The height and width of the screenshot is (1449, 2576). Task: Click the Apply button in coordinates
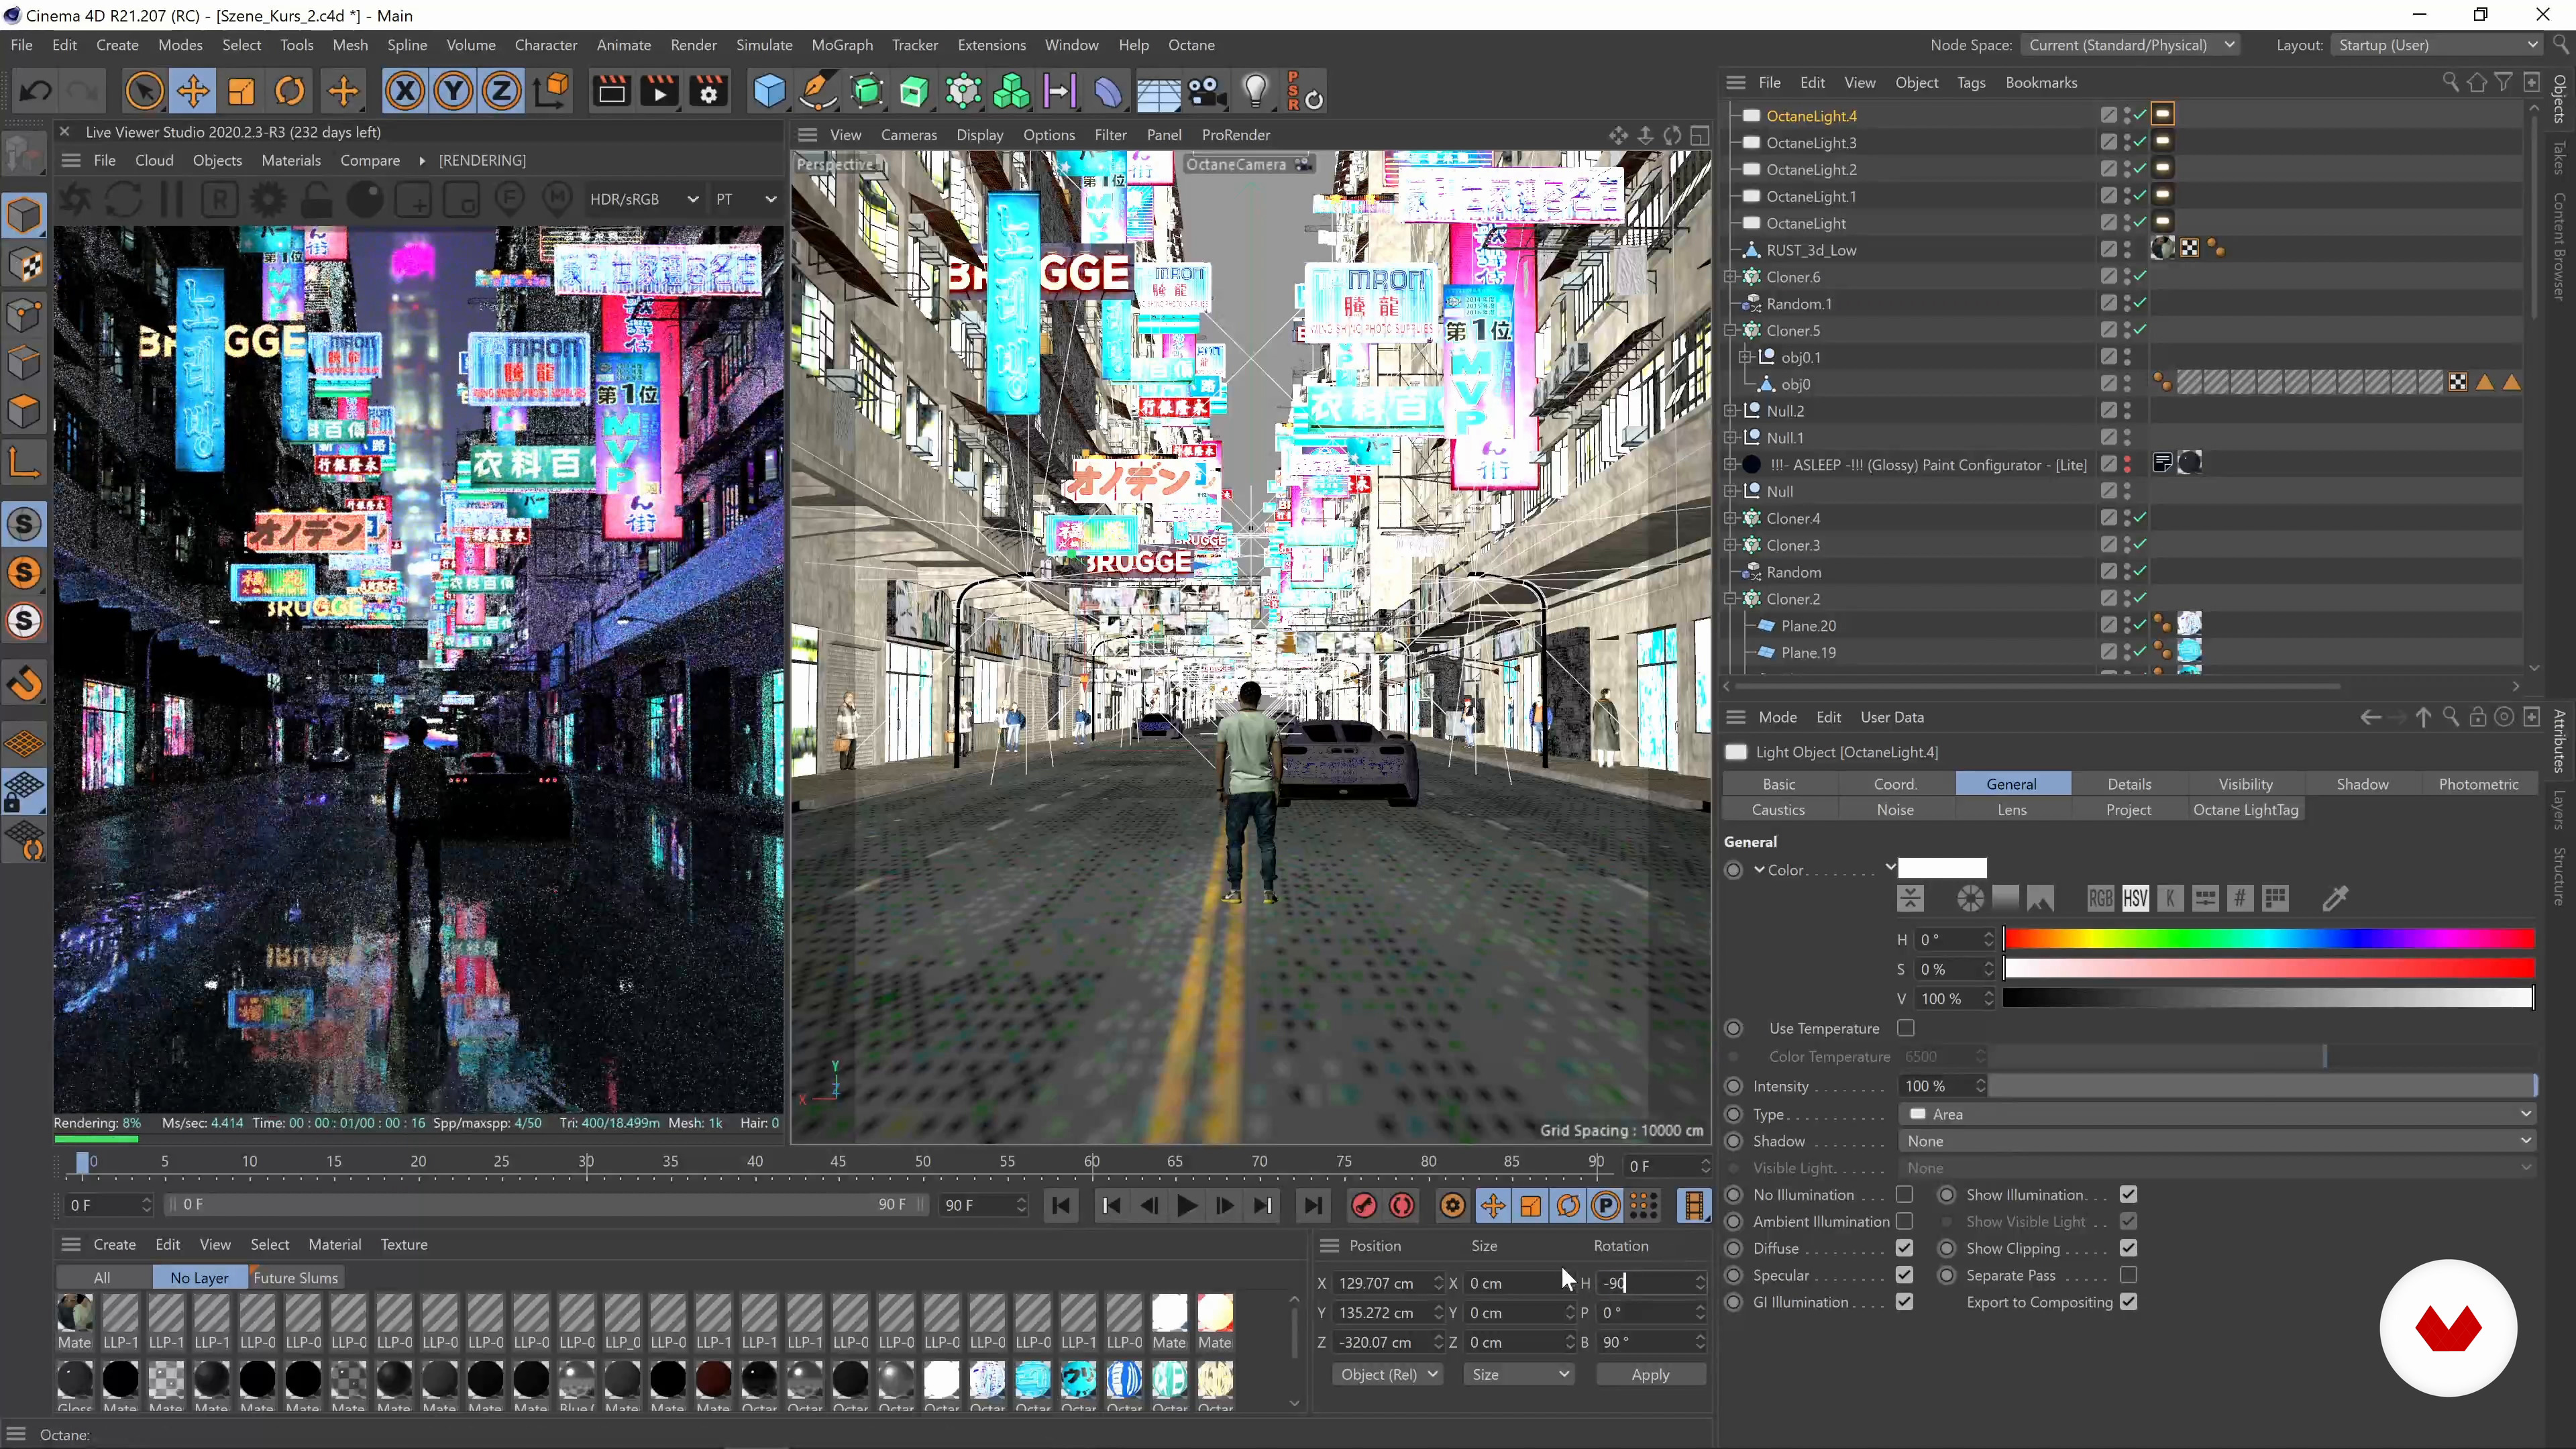(1650, 1374)
